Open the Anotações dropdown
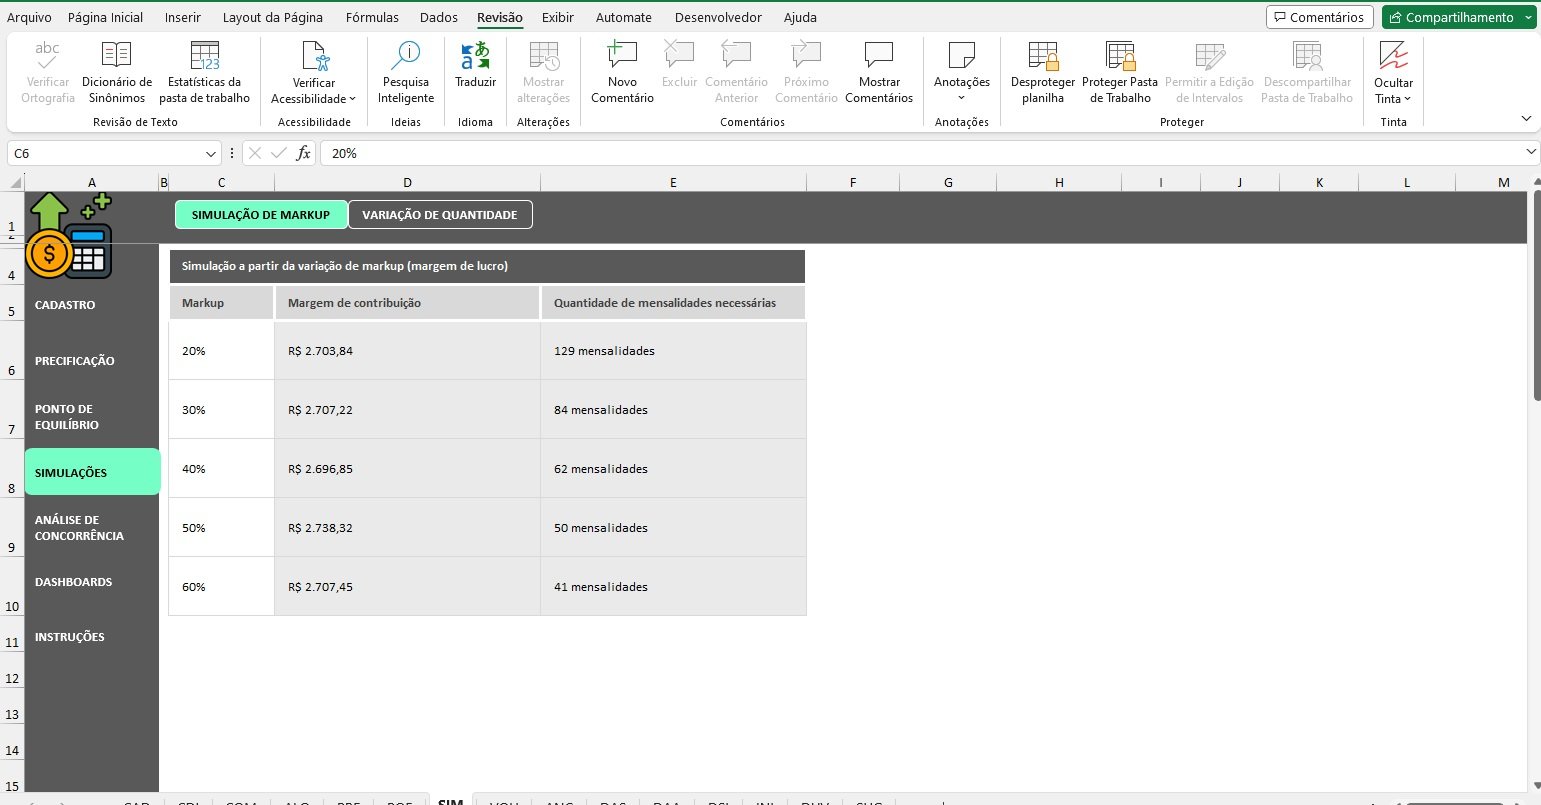 pyautogui.click(x=961, y=98)
